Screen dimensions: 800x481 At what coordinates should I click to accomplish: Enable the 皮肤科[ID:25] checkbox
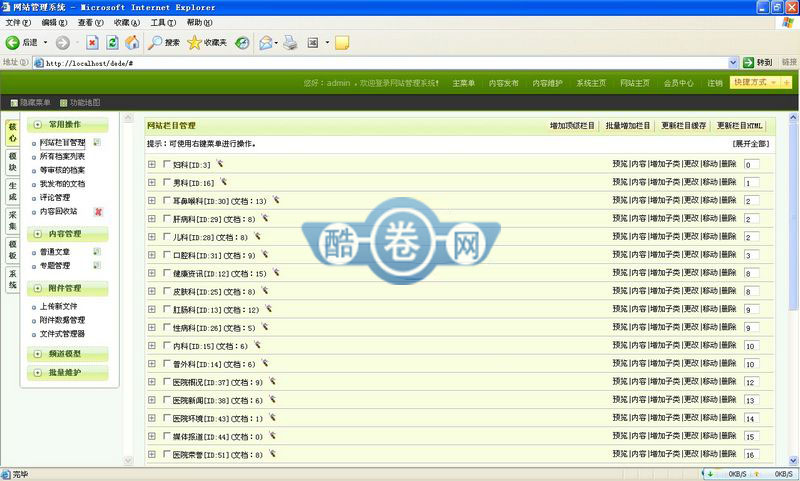[166, 291]
